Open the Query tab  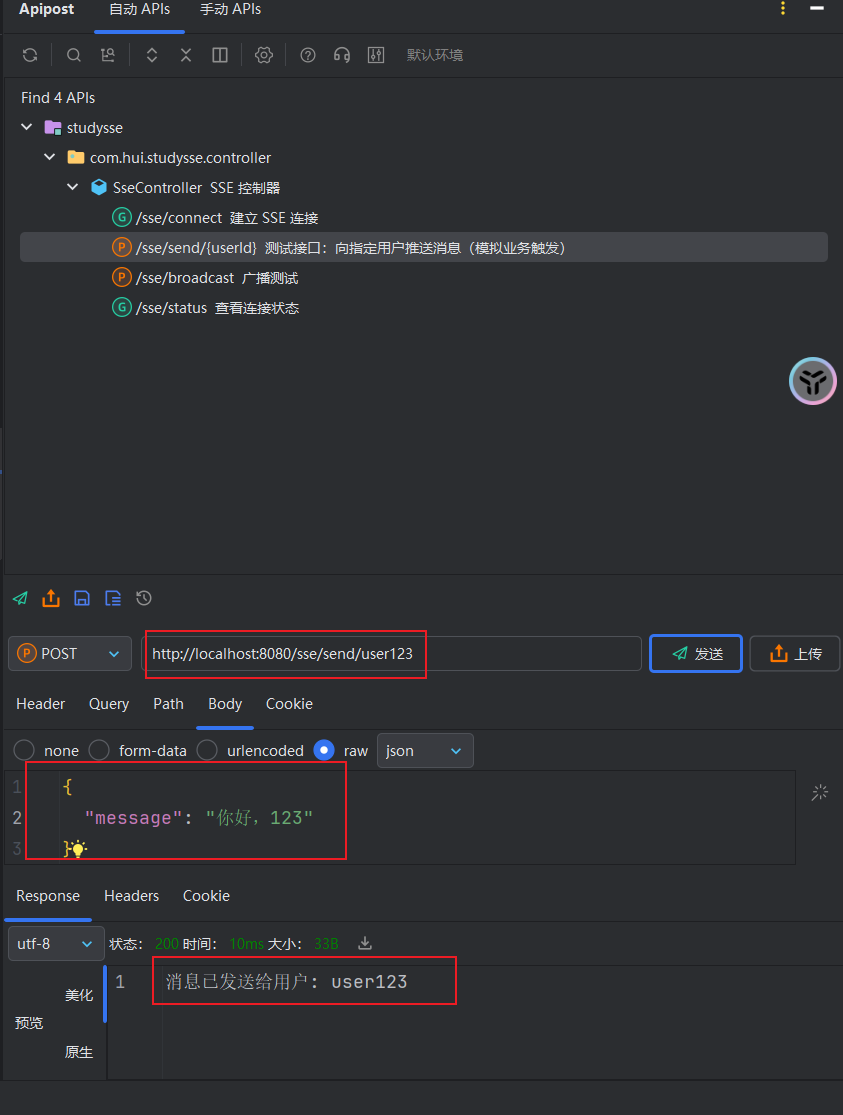(x=109, y=704)
